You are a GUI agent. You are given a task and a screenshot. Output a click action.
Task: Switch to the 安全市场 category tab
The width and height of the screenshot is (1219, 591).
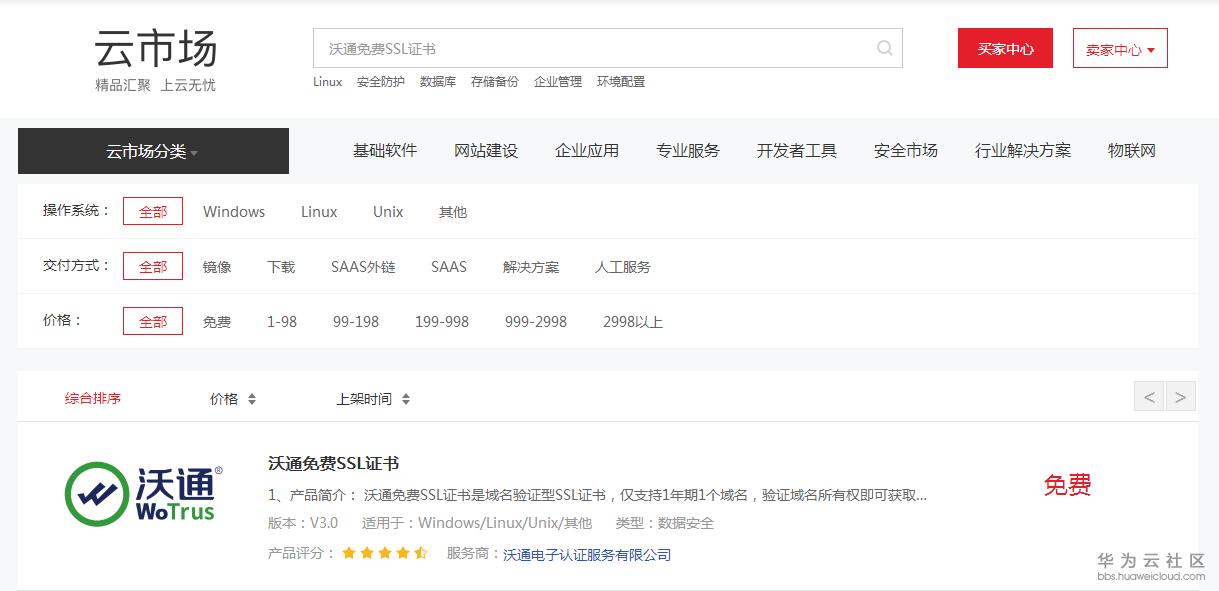(904, 150)
